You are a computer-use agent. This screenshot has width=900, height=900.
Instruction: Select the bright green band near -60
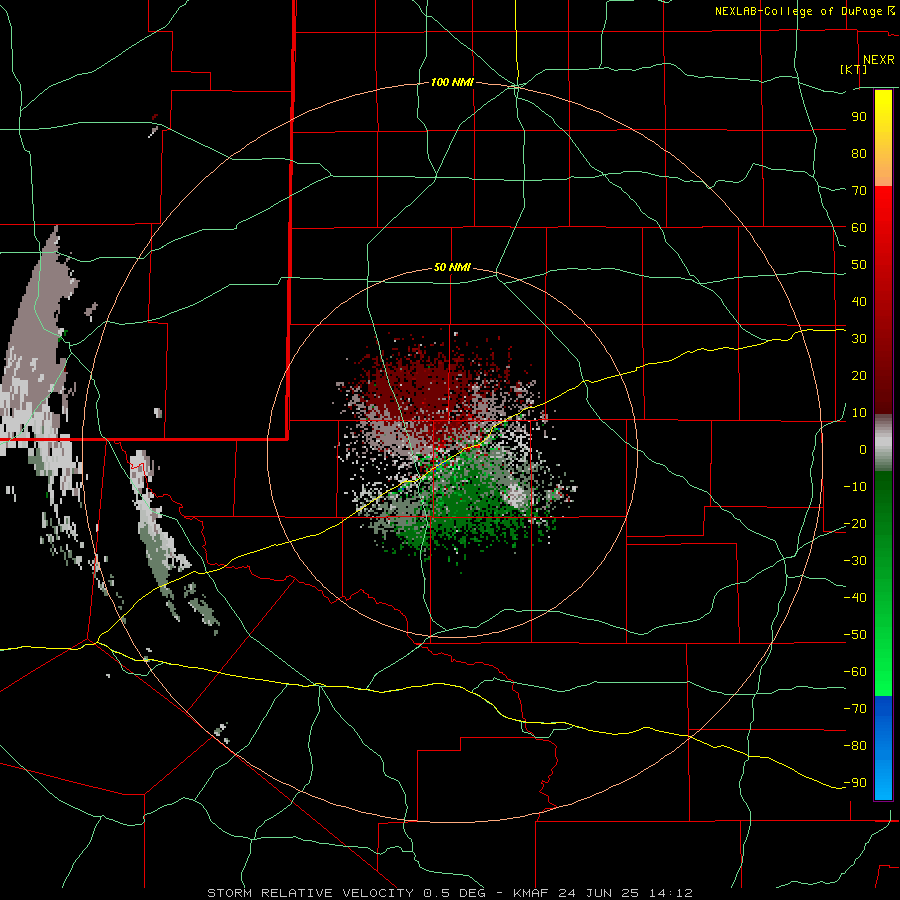883,680
